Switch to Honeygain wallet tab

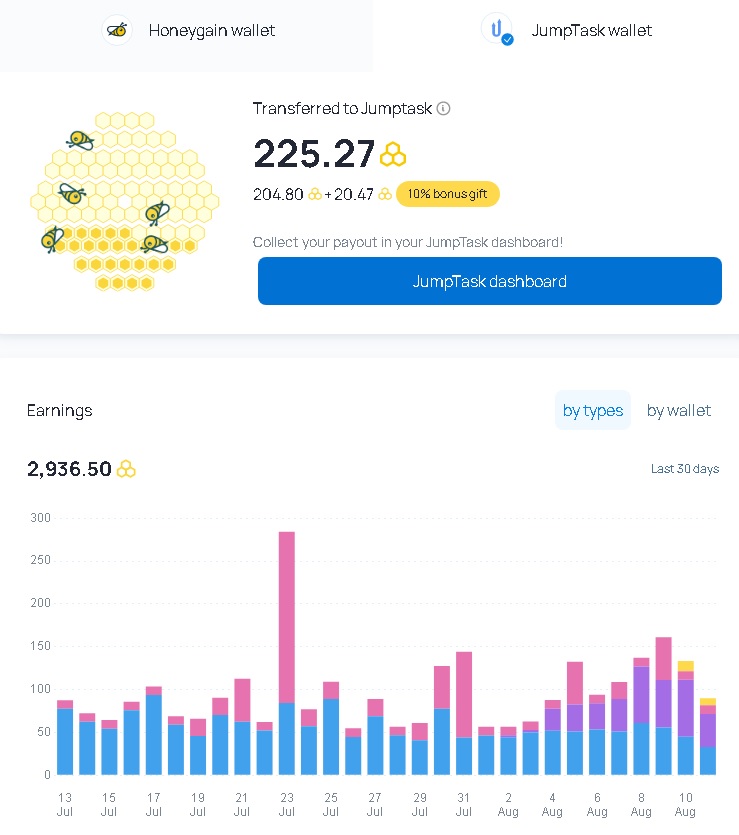click(186, 31)
